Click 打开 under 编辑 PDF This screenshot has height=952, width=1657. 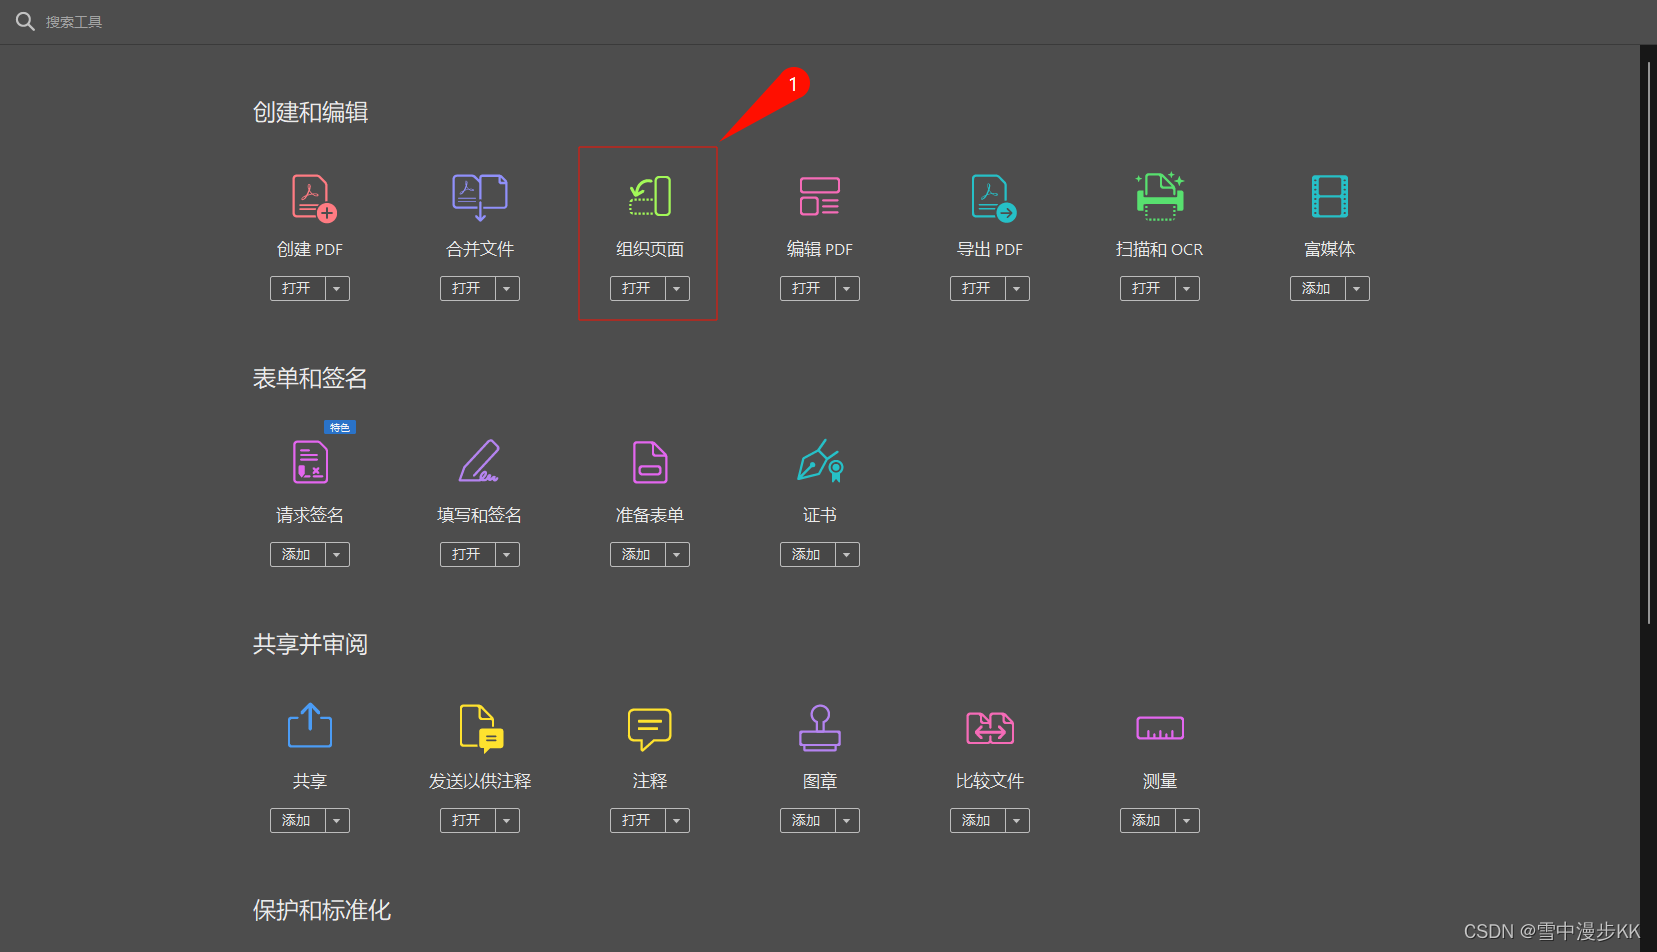tap(807, 288)
